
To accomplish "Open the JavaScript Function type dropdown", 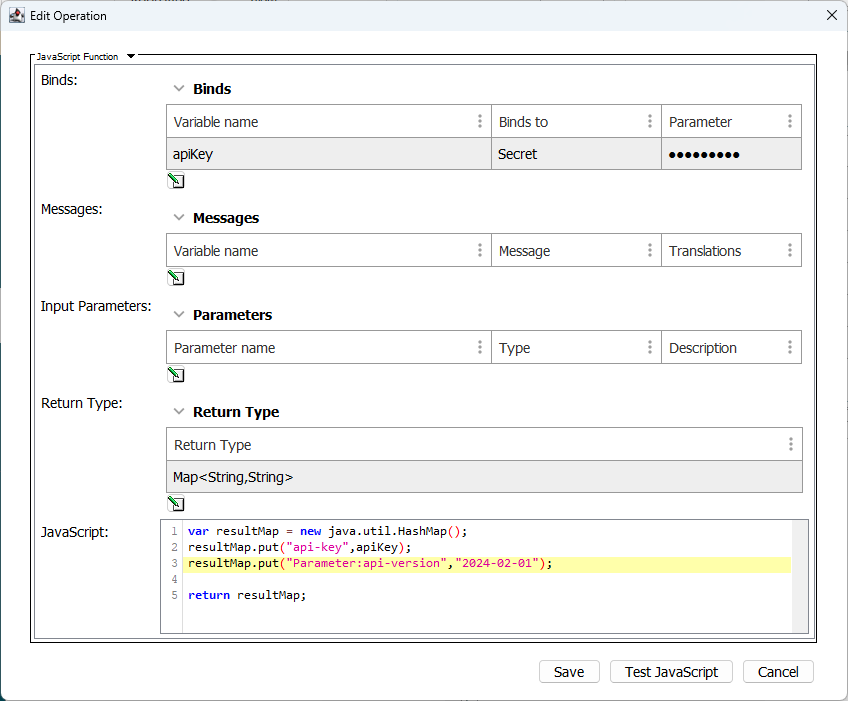I will pyautogui.click(x=131, y=57).
